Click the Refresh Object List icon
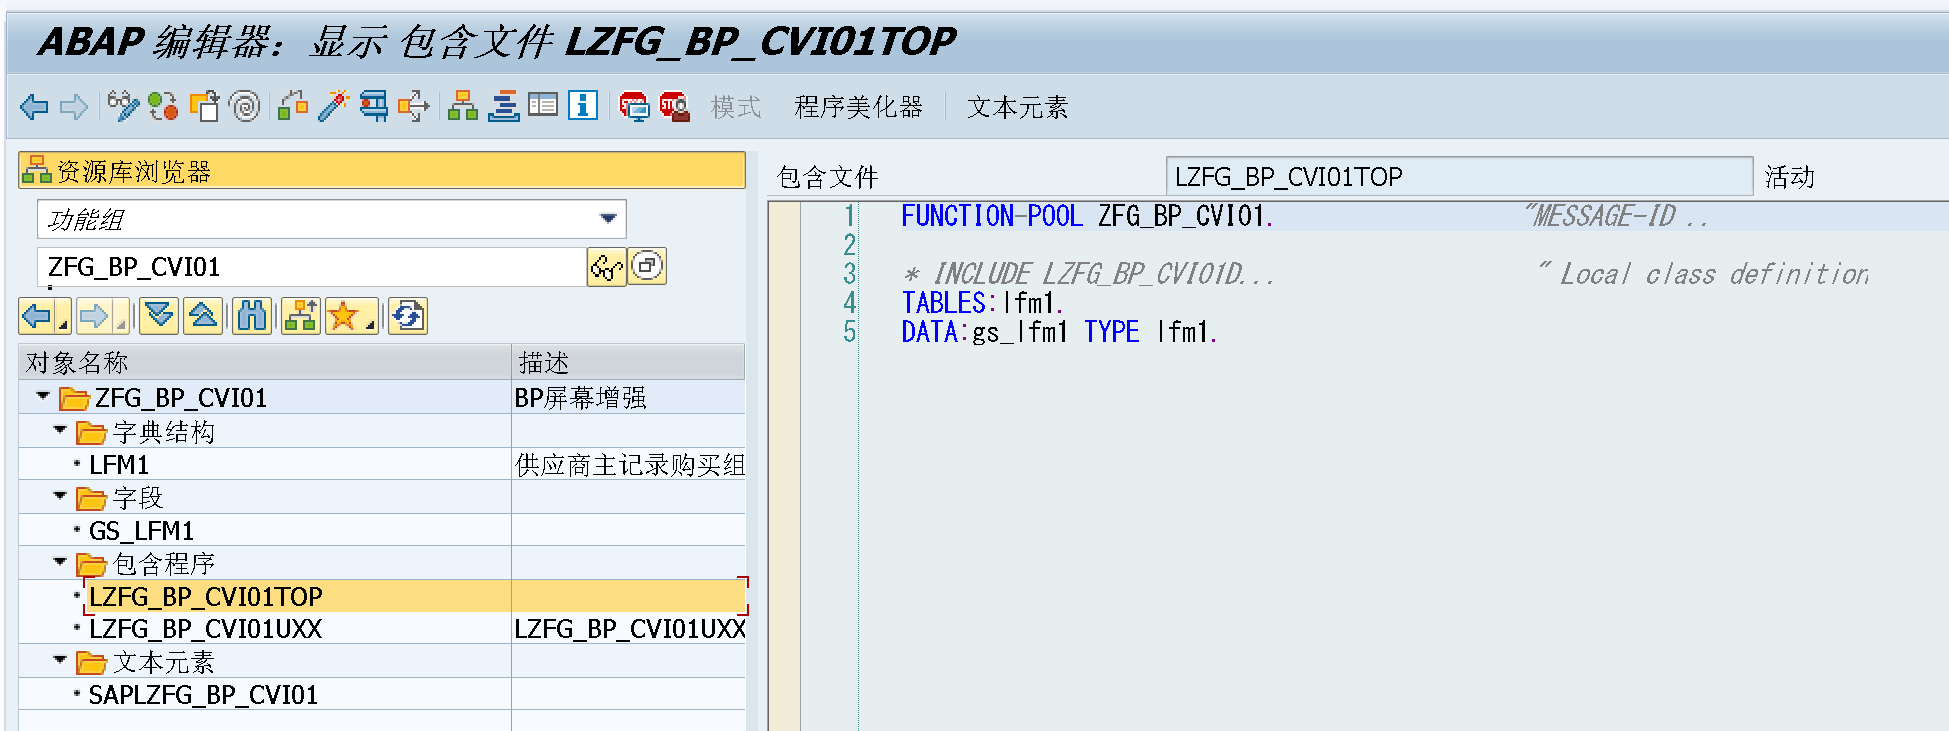The width and height of the screenshot is (1949, 731). point(408,317)
